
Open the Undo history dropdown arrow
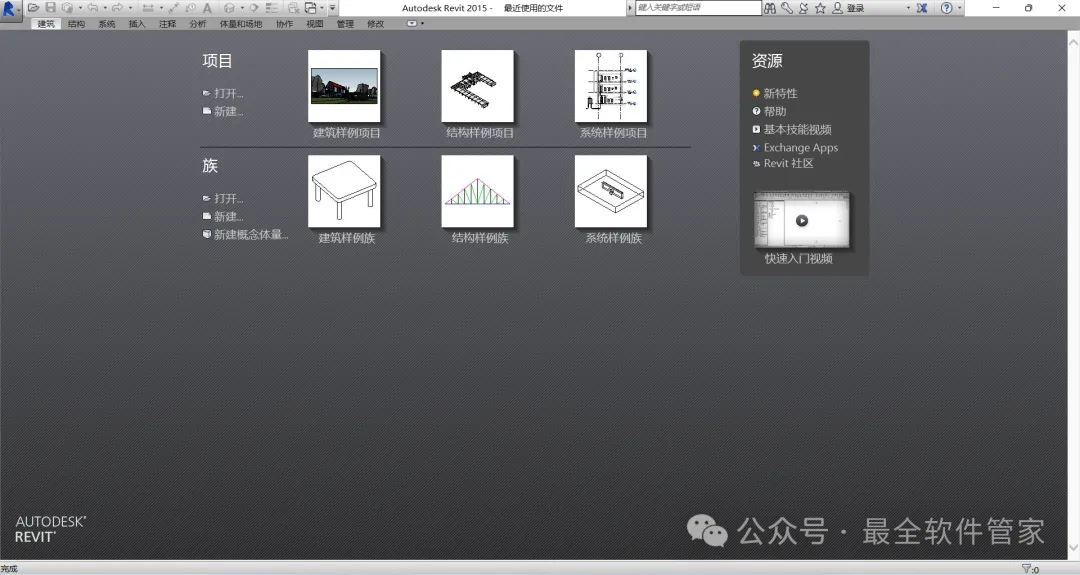coord(105,8)
